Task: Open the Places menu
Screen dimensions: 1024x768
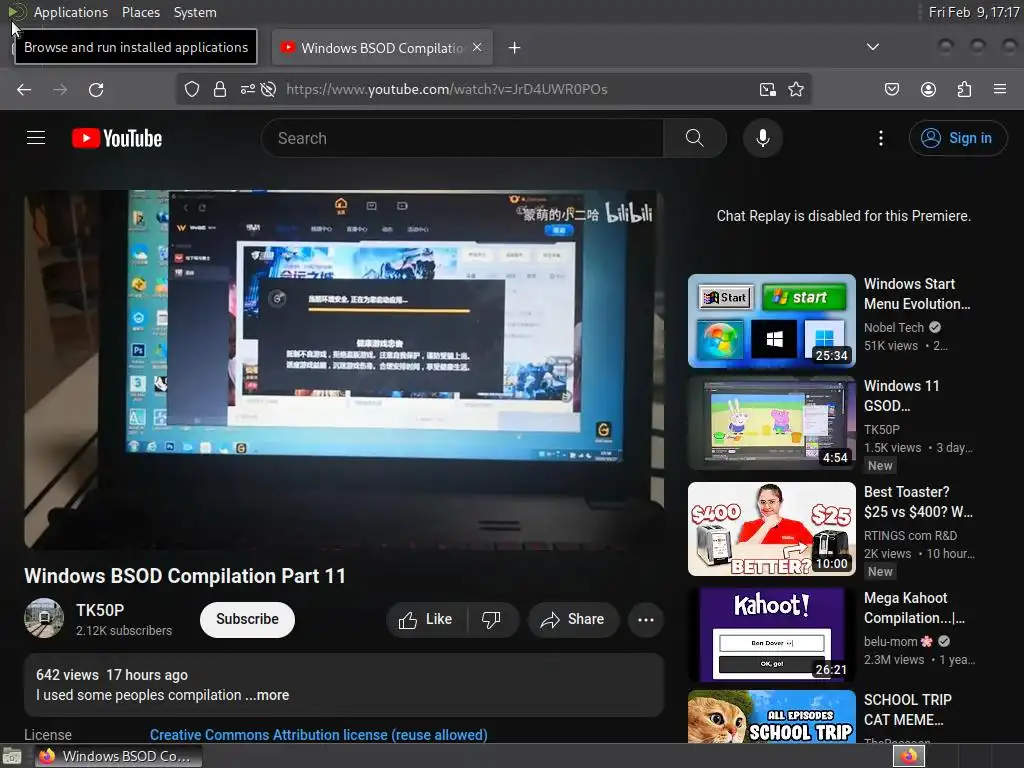Action: point(141,12)
